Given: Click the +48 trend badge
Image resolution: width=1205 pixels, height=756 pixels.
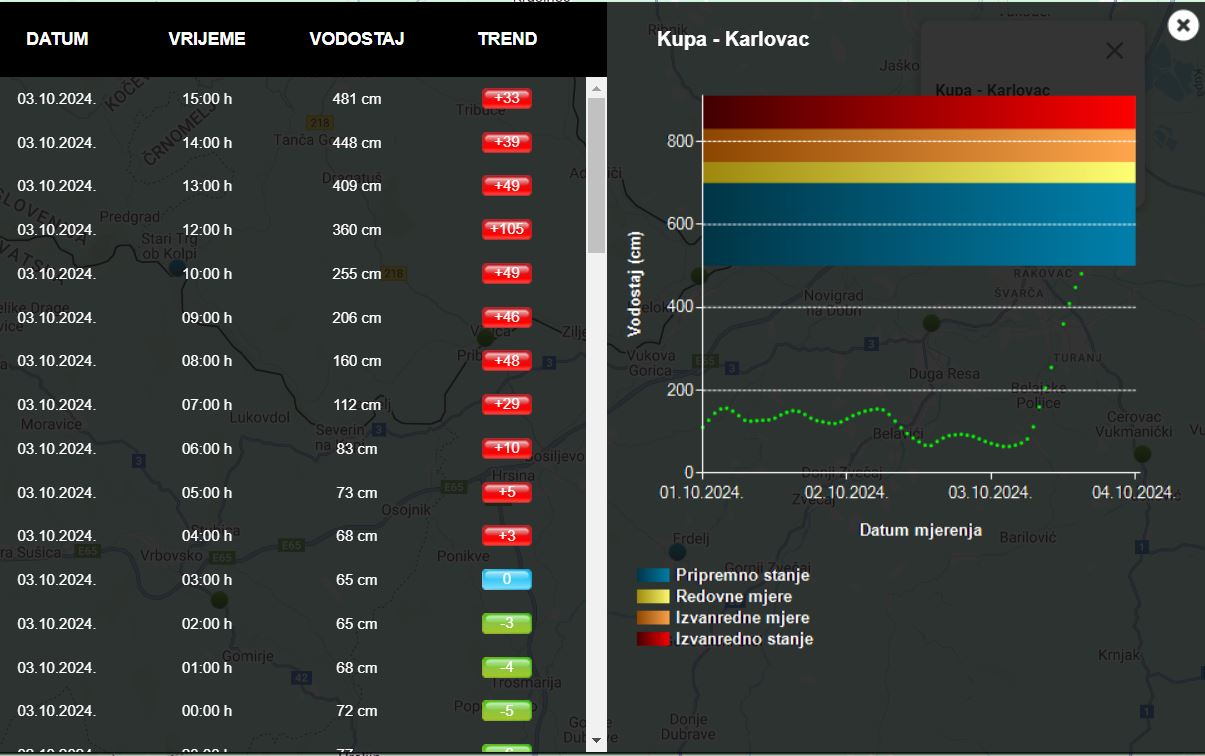Looking at the screenshot, I should [x=507, y=361].
